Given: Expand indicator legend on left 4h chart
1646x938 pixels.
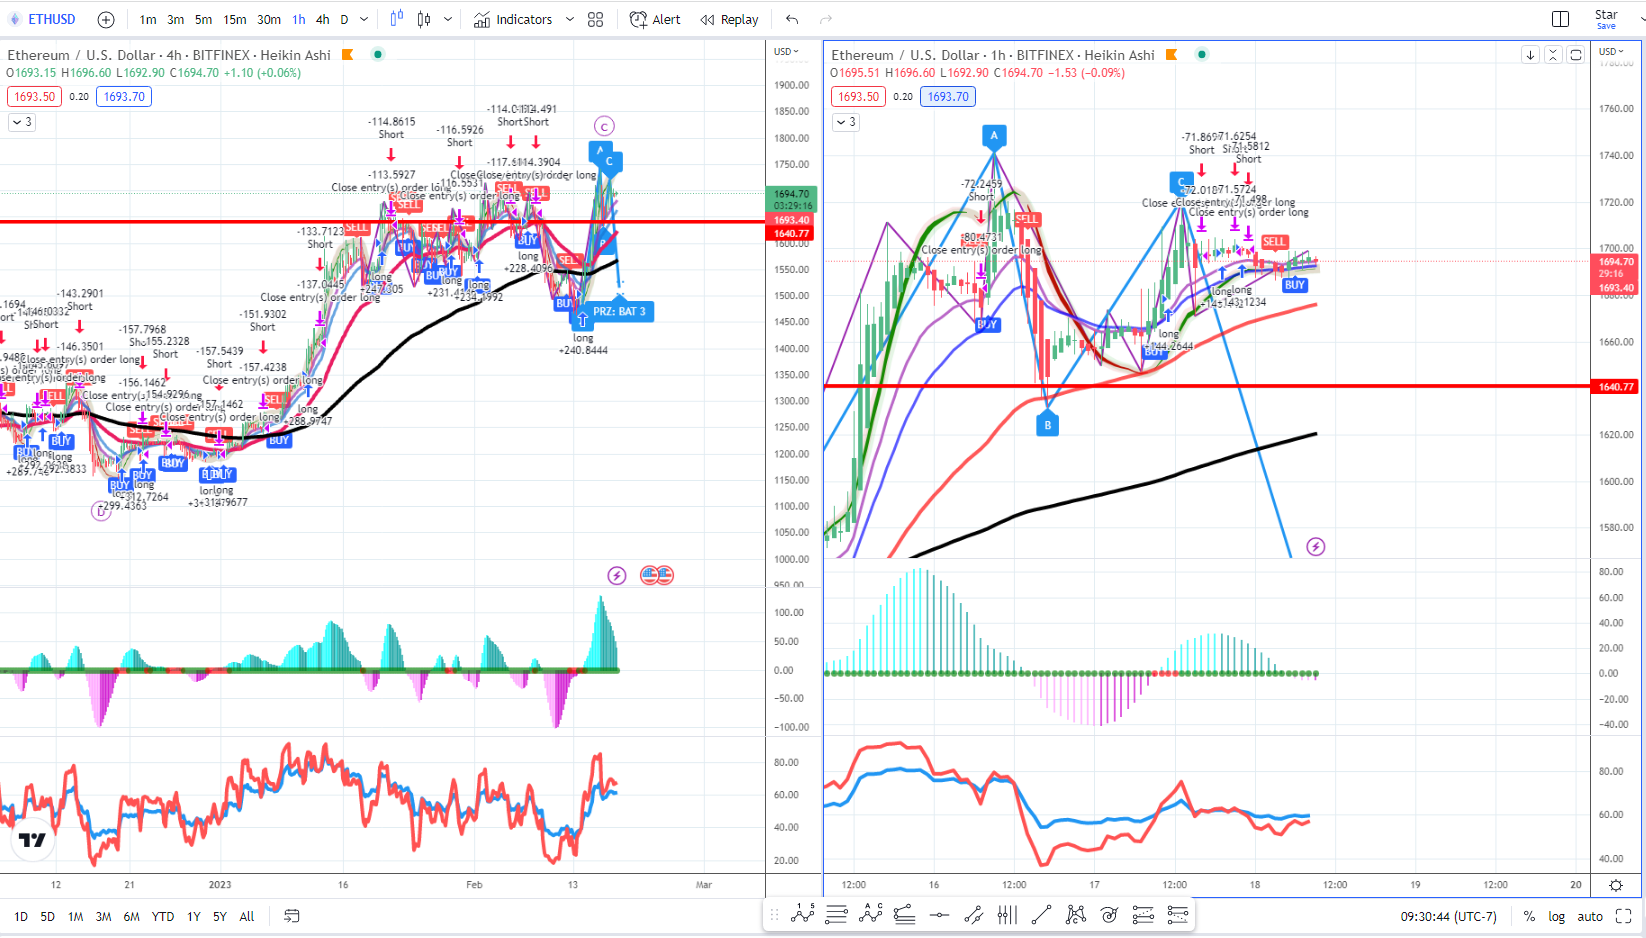Looking at the screenshot, I should tap(22, 122).
